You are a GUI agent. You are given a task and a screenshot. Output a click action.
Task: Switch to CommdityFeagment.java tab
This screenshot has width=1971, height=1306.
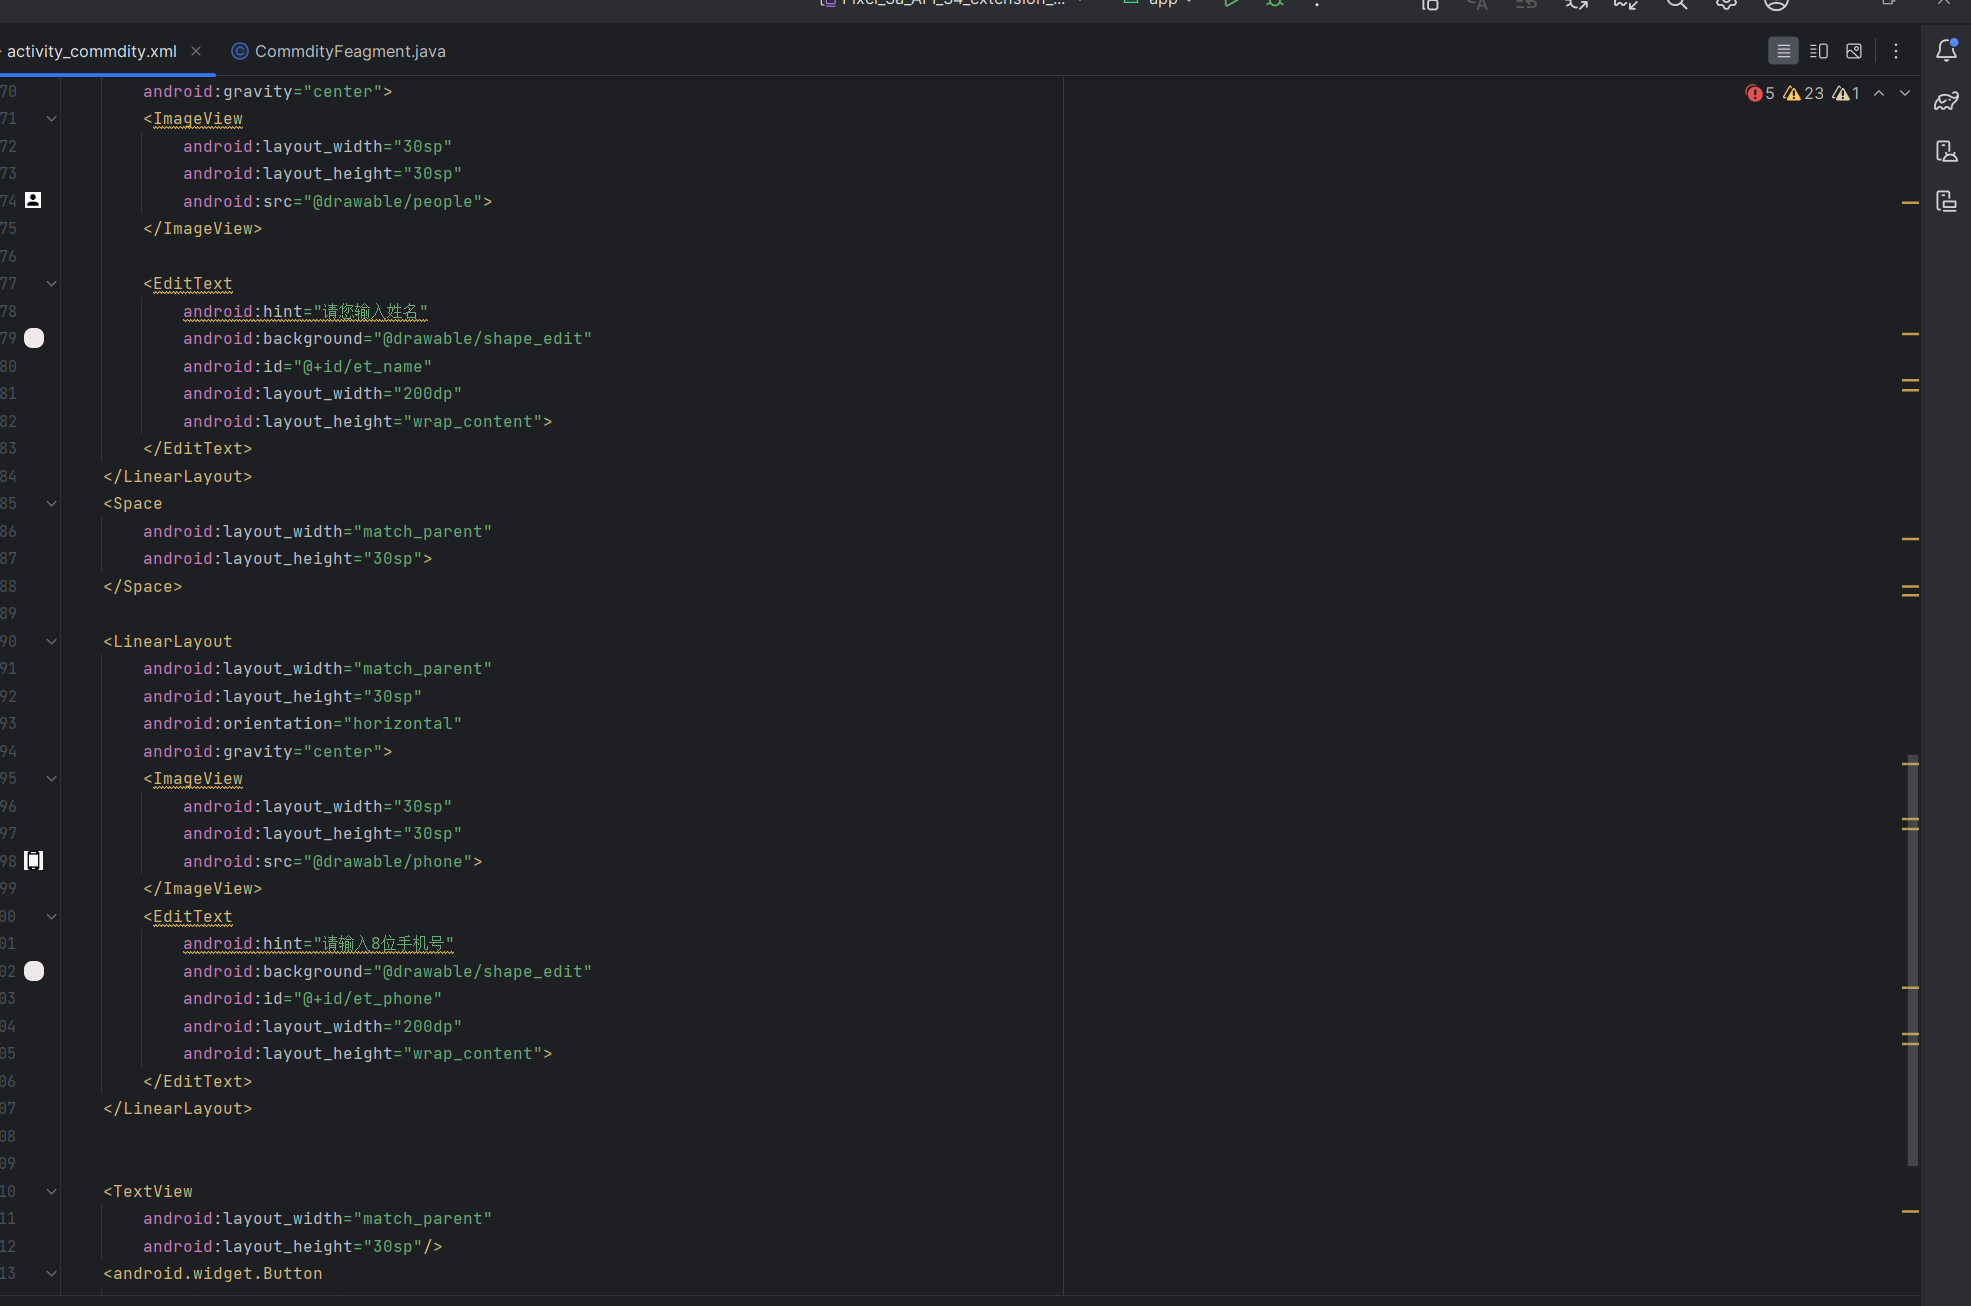point(349,51)
